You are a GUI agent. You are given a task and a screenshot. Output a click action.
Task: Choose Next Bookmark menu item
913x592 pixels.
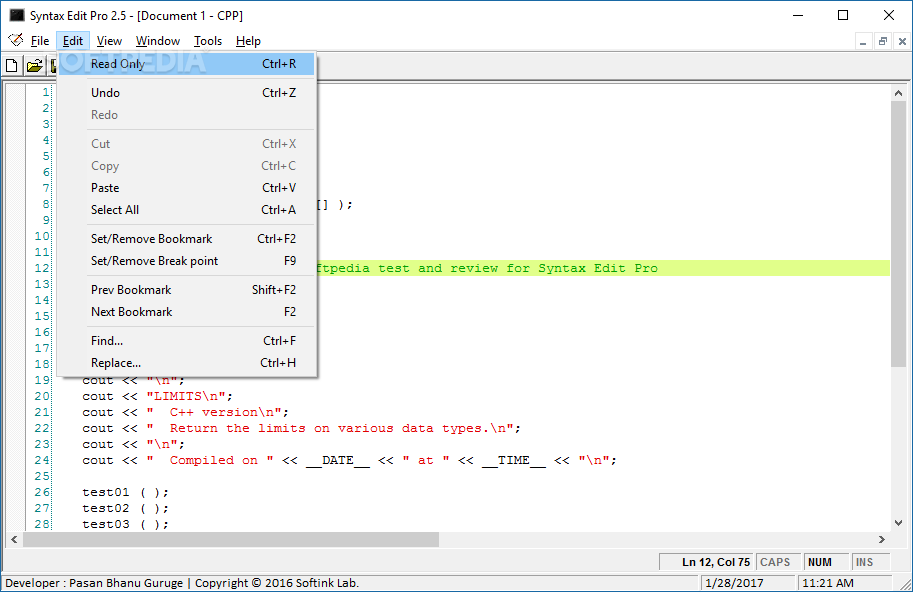click(x=186, y=312)
